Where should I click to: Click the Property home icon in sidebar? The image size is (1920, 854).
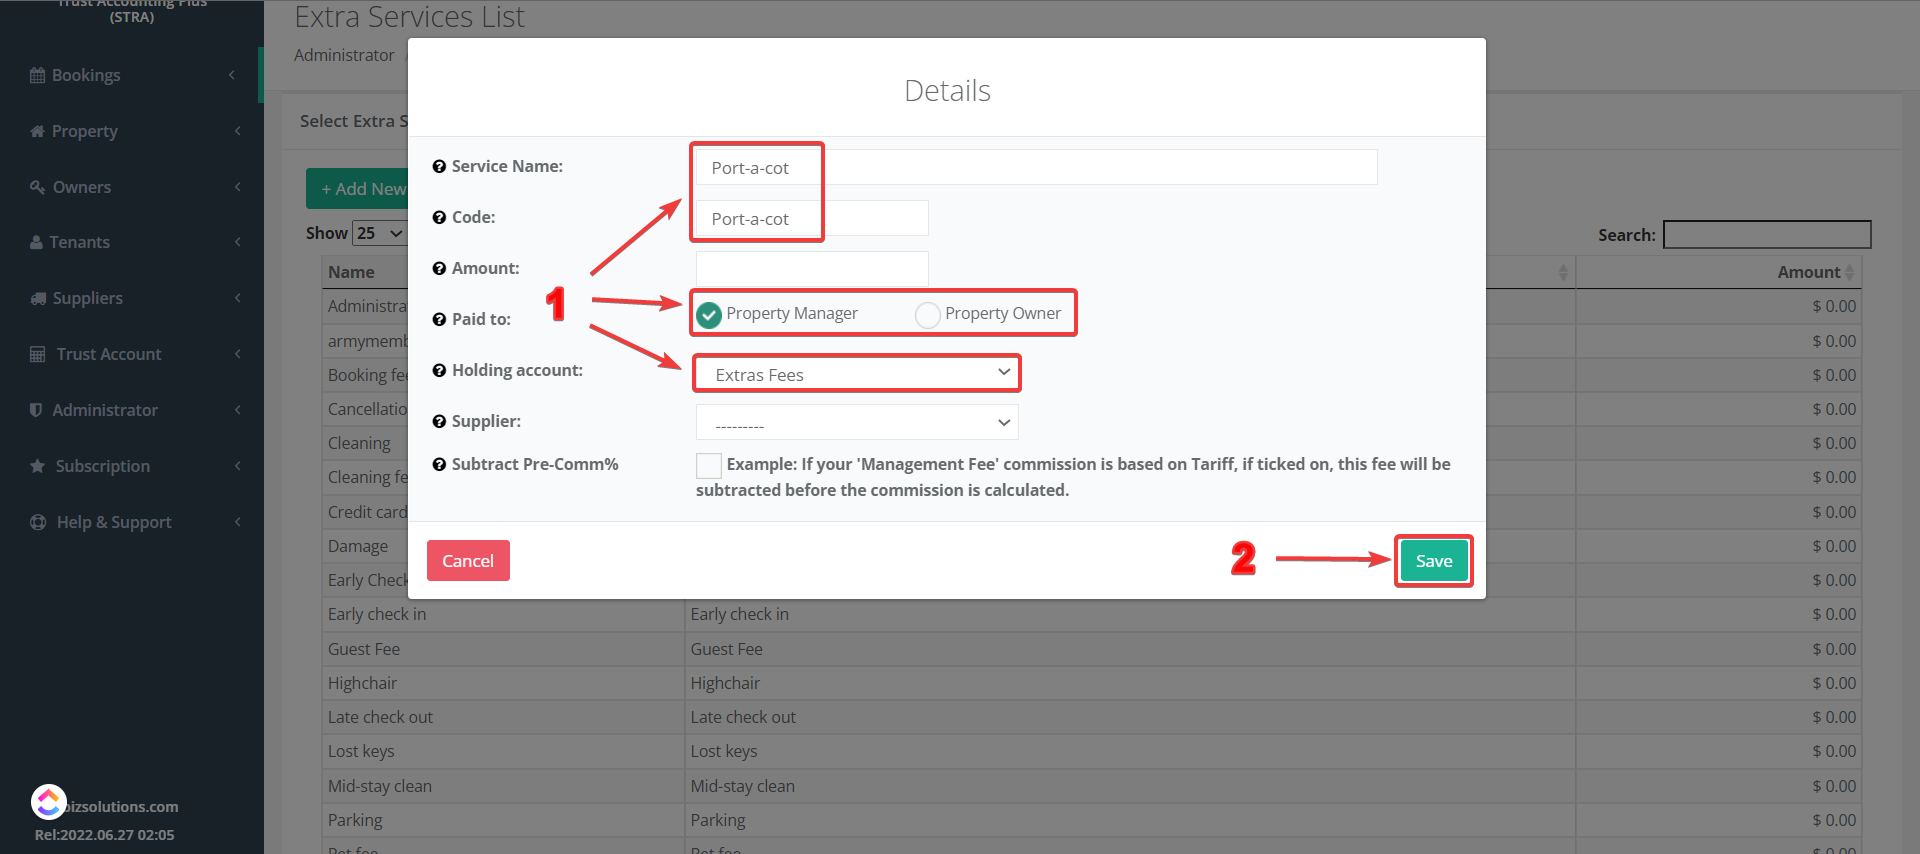pyautogui.click(x=37, y=131)
